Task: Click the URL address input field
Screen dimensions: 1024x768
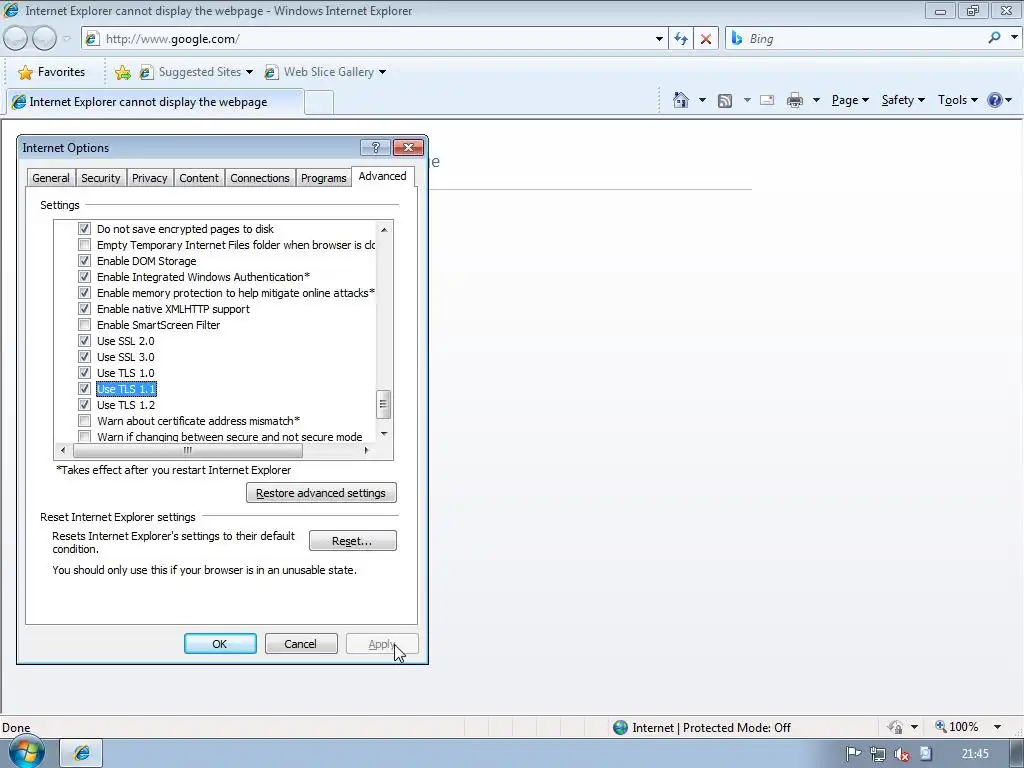Action: pyautogui.click(x=376, y=39)
